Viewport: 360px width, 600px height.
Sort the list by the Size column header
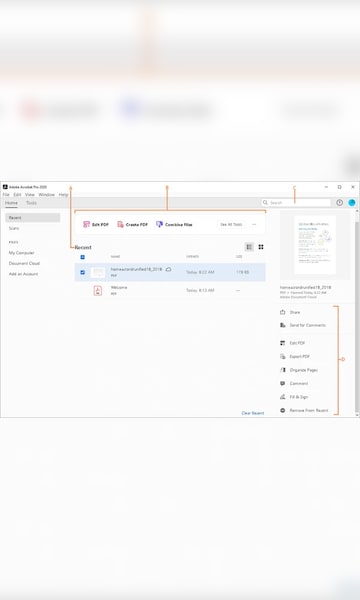coord(239,256)
